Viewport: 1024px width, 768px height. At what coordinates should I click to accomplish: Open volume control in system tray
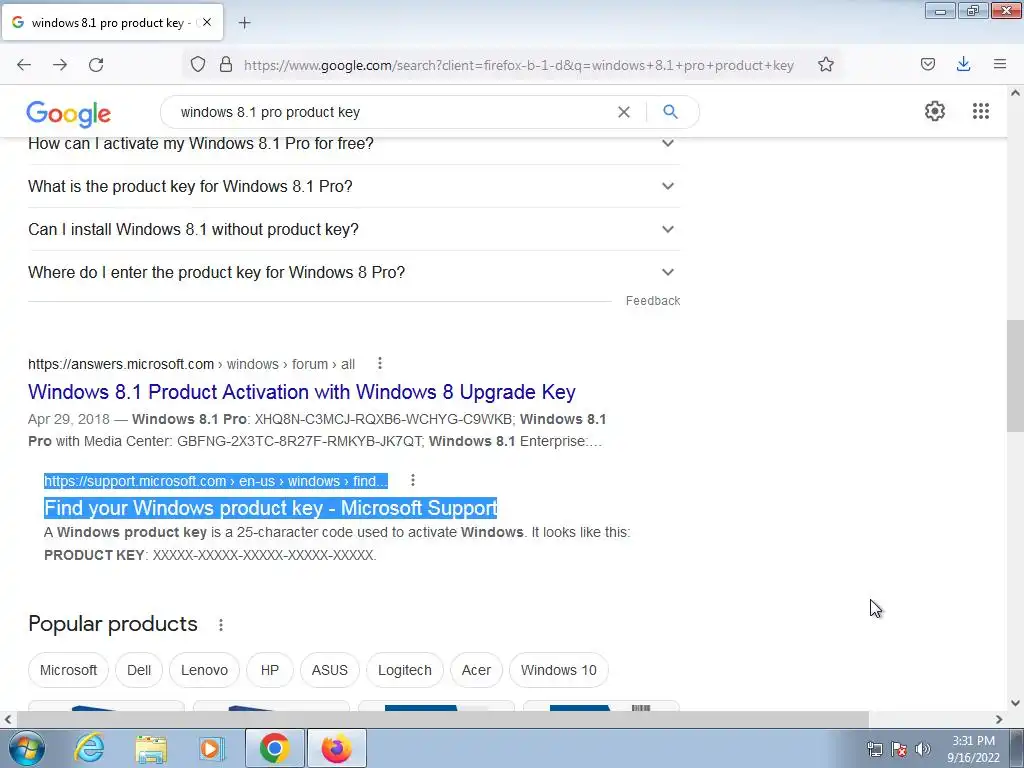[x=922, y=749]
